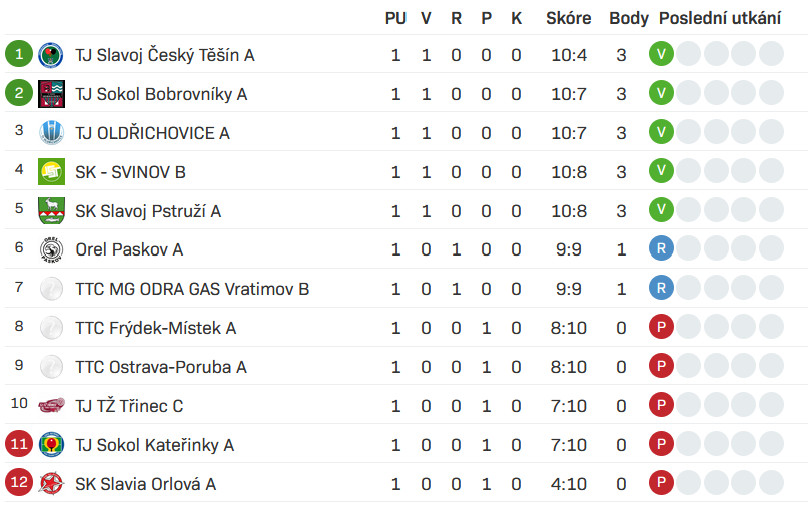This screenshot has height=508, width=808.
Task: Click red P result badge for Slavia Orlová
Action: 660,484
